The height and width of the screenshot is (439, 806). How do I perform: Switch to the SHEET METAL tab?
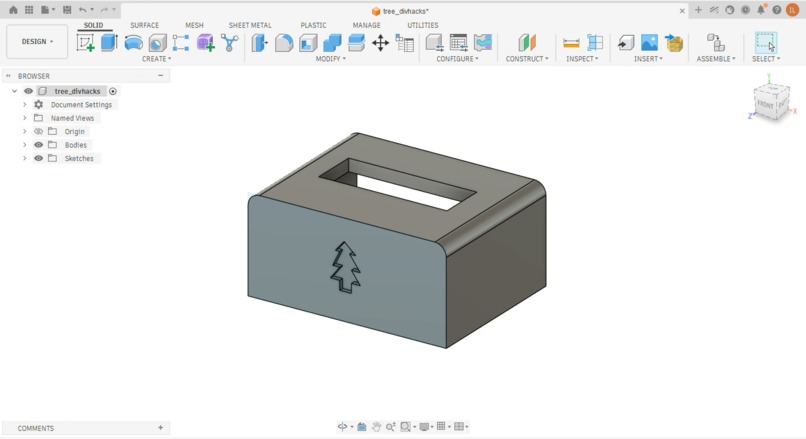pyautogui.click(x=250, y=25)
